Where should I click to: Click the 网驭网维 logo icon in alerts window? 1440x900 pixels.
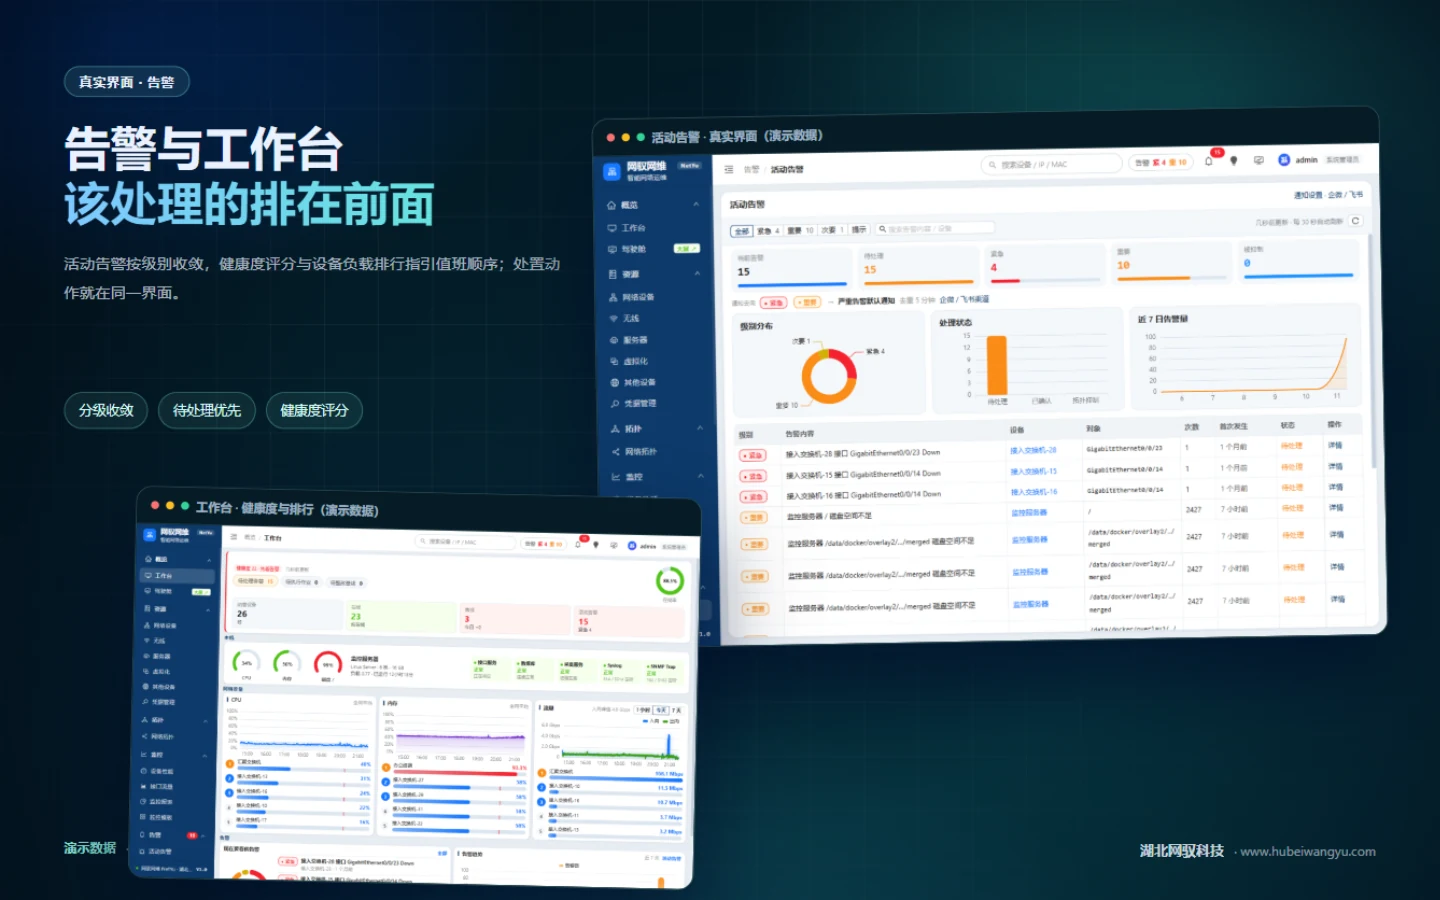[611, 172]
